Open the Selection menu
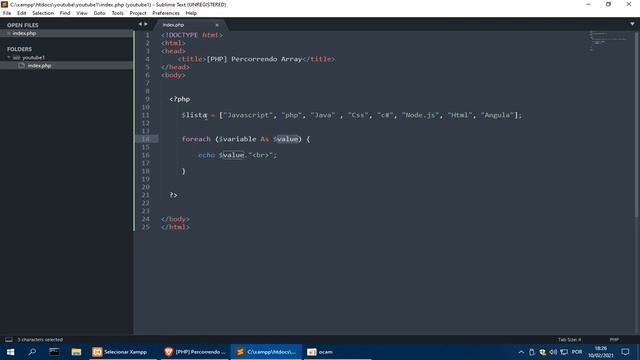The height and width of the screenshot is (360, 640). pos(43,13)
